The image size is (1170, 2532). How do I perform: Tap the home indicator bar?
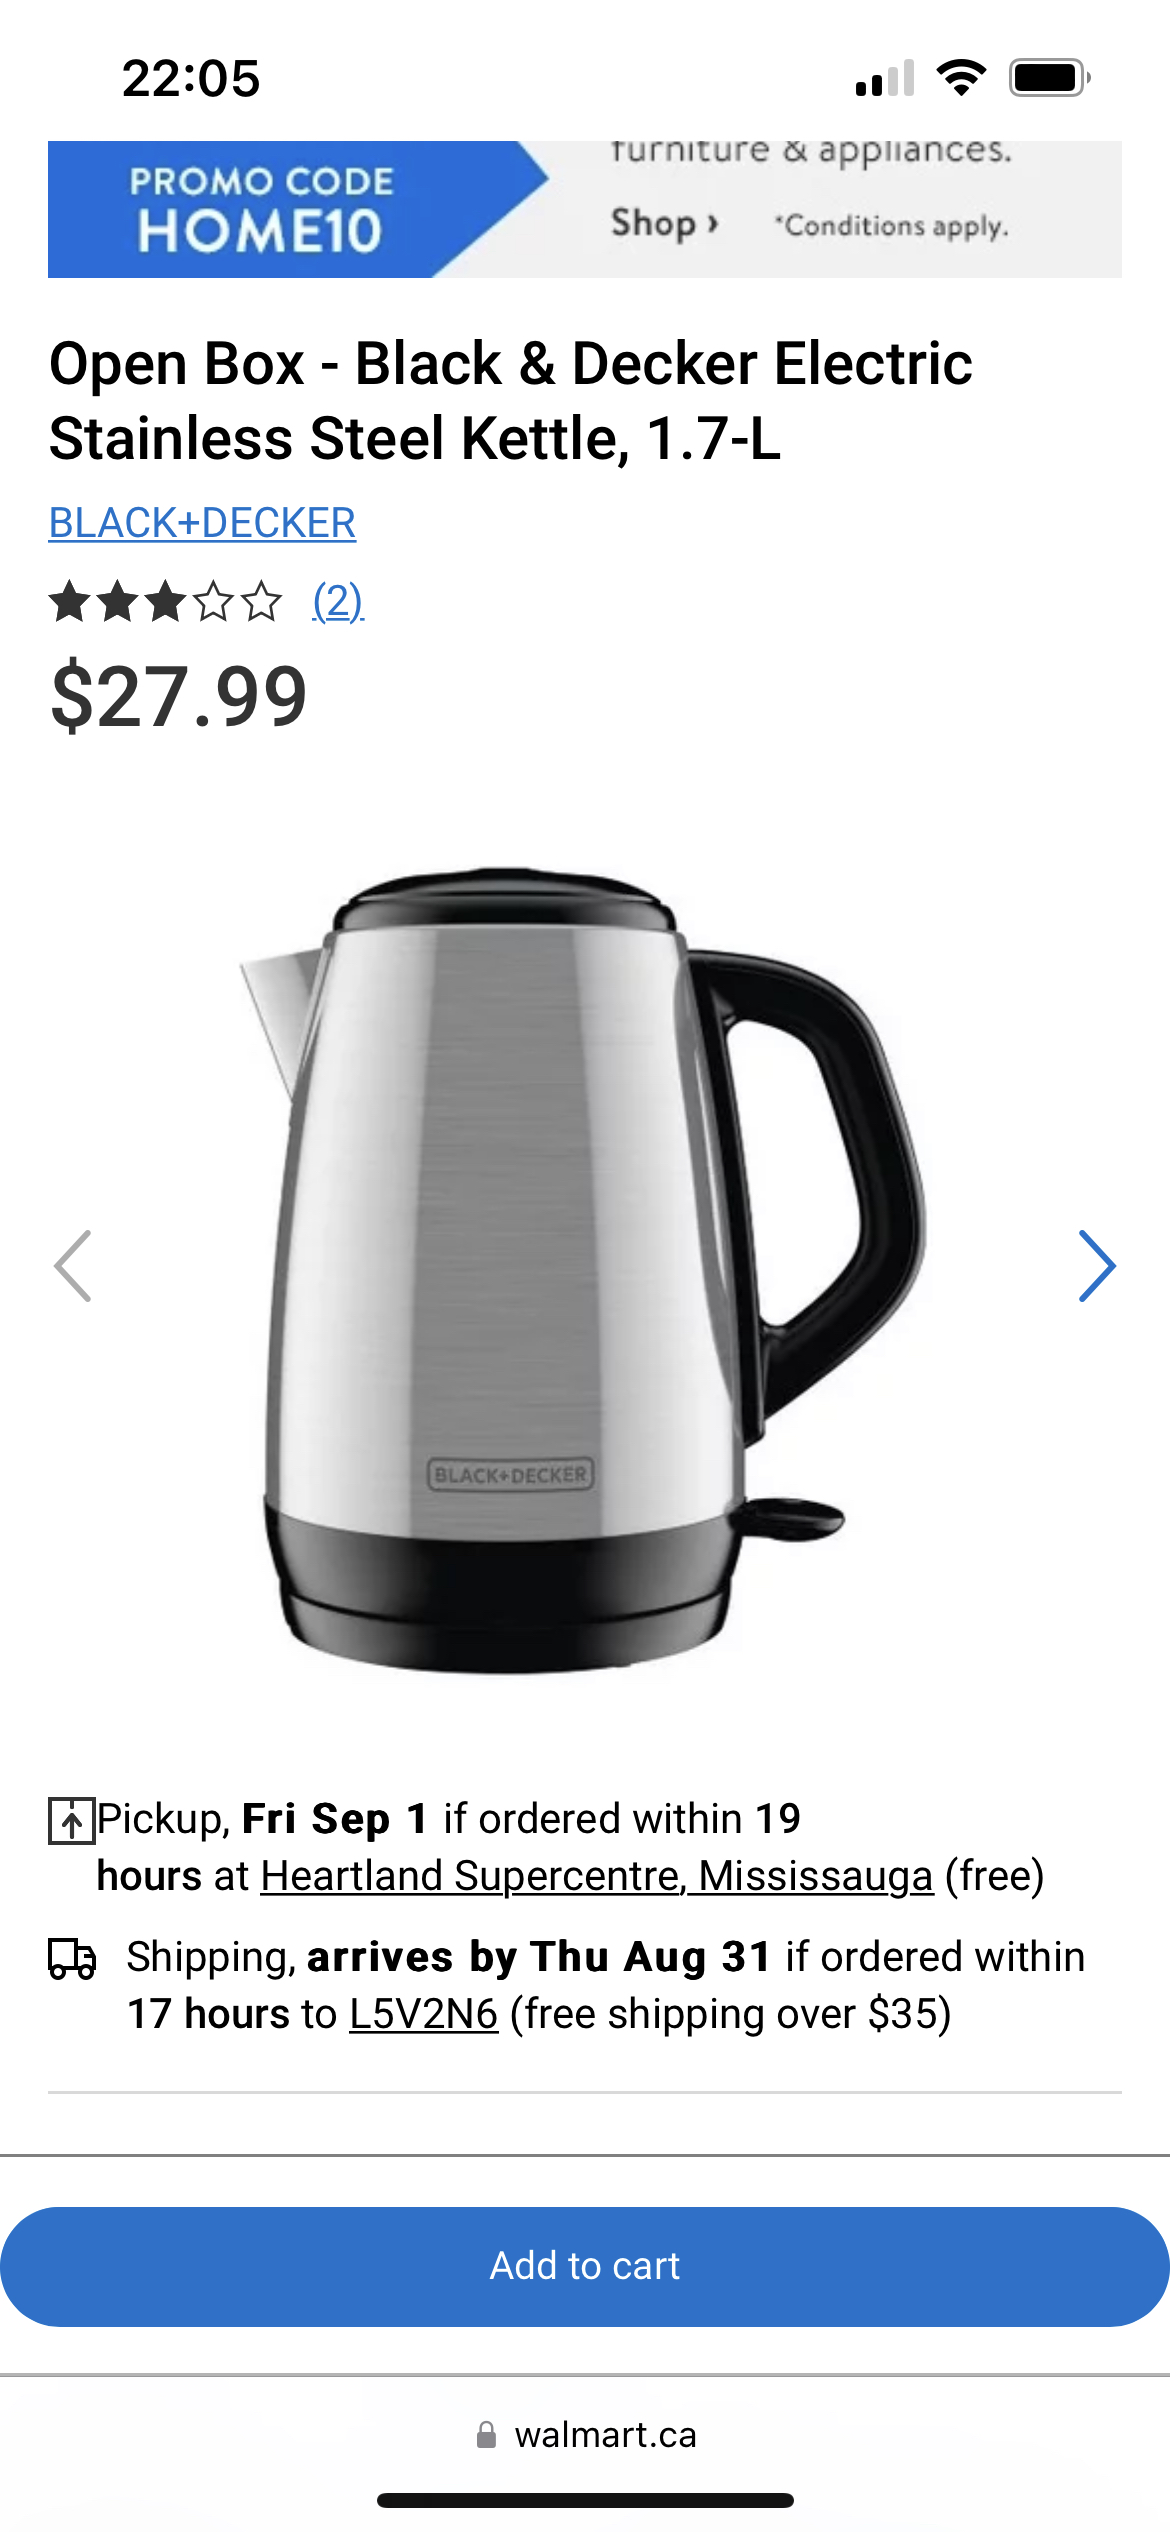[585, 2500]
